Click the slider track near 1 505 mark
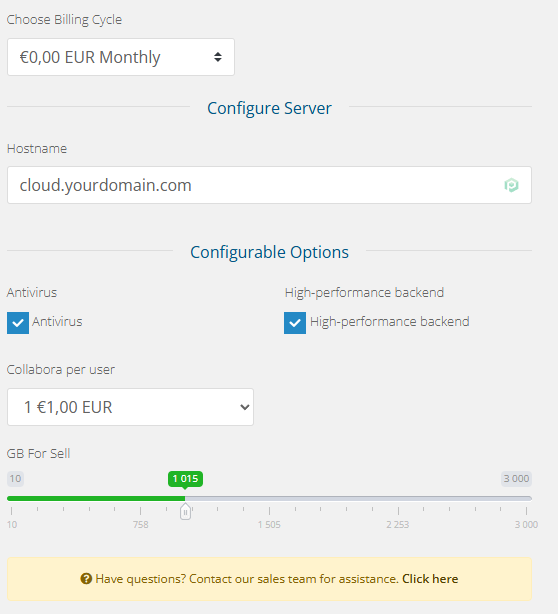The height and width of the screenshot is (614, 558). click(269, 498)
